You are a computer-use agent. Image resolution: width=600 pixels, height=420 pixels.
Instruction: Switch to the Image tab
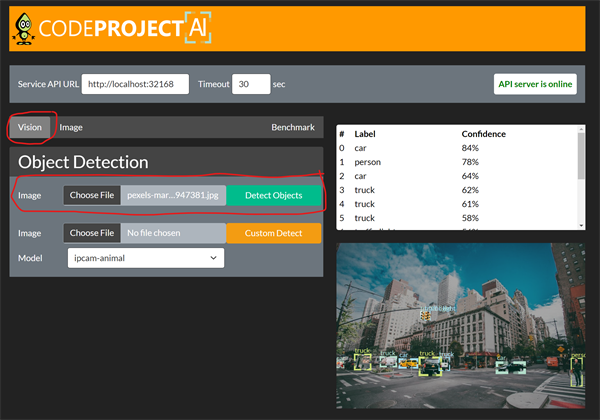[x=71, y=127]
